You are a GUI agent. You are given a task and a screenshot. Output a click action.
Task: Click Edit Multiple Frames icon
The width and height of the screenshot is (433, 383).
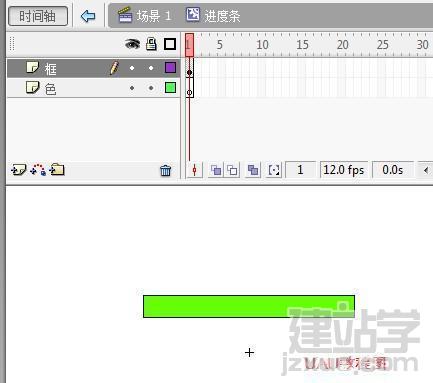pos(253,170)
